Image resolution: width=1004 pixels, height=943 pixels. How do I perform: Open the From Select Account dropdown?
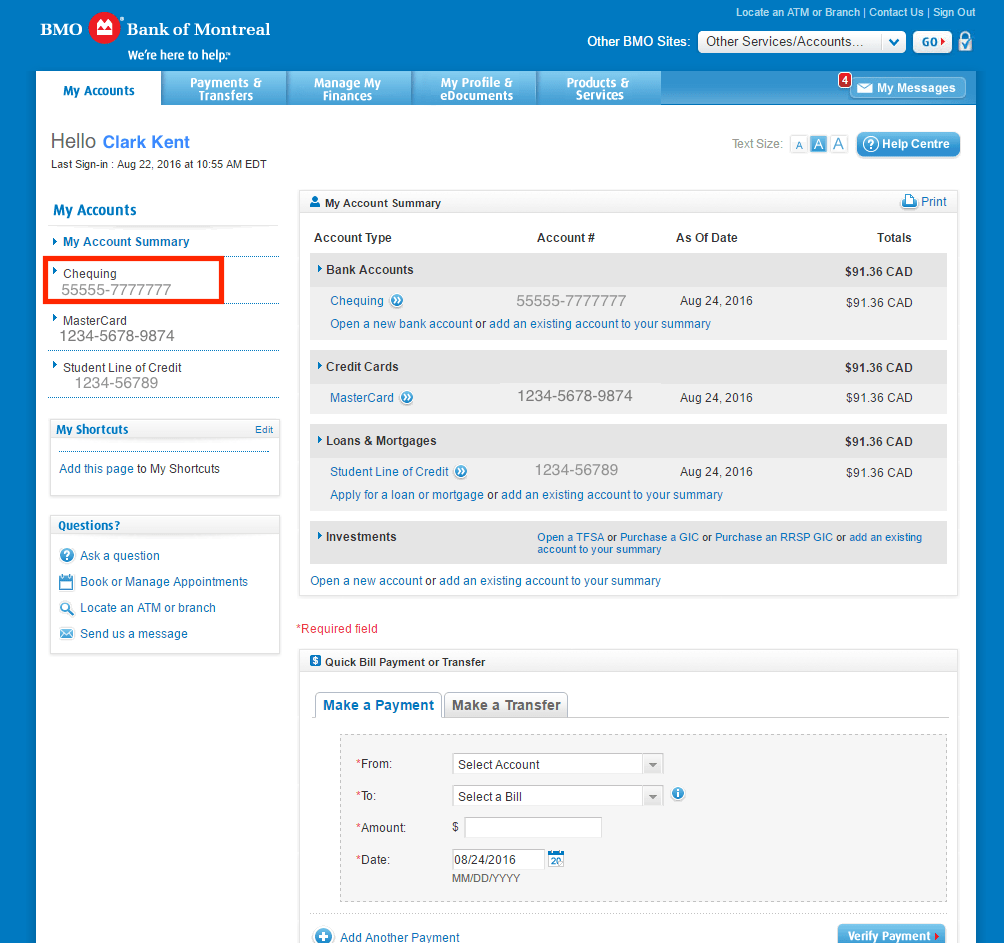tap(557, 764)
